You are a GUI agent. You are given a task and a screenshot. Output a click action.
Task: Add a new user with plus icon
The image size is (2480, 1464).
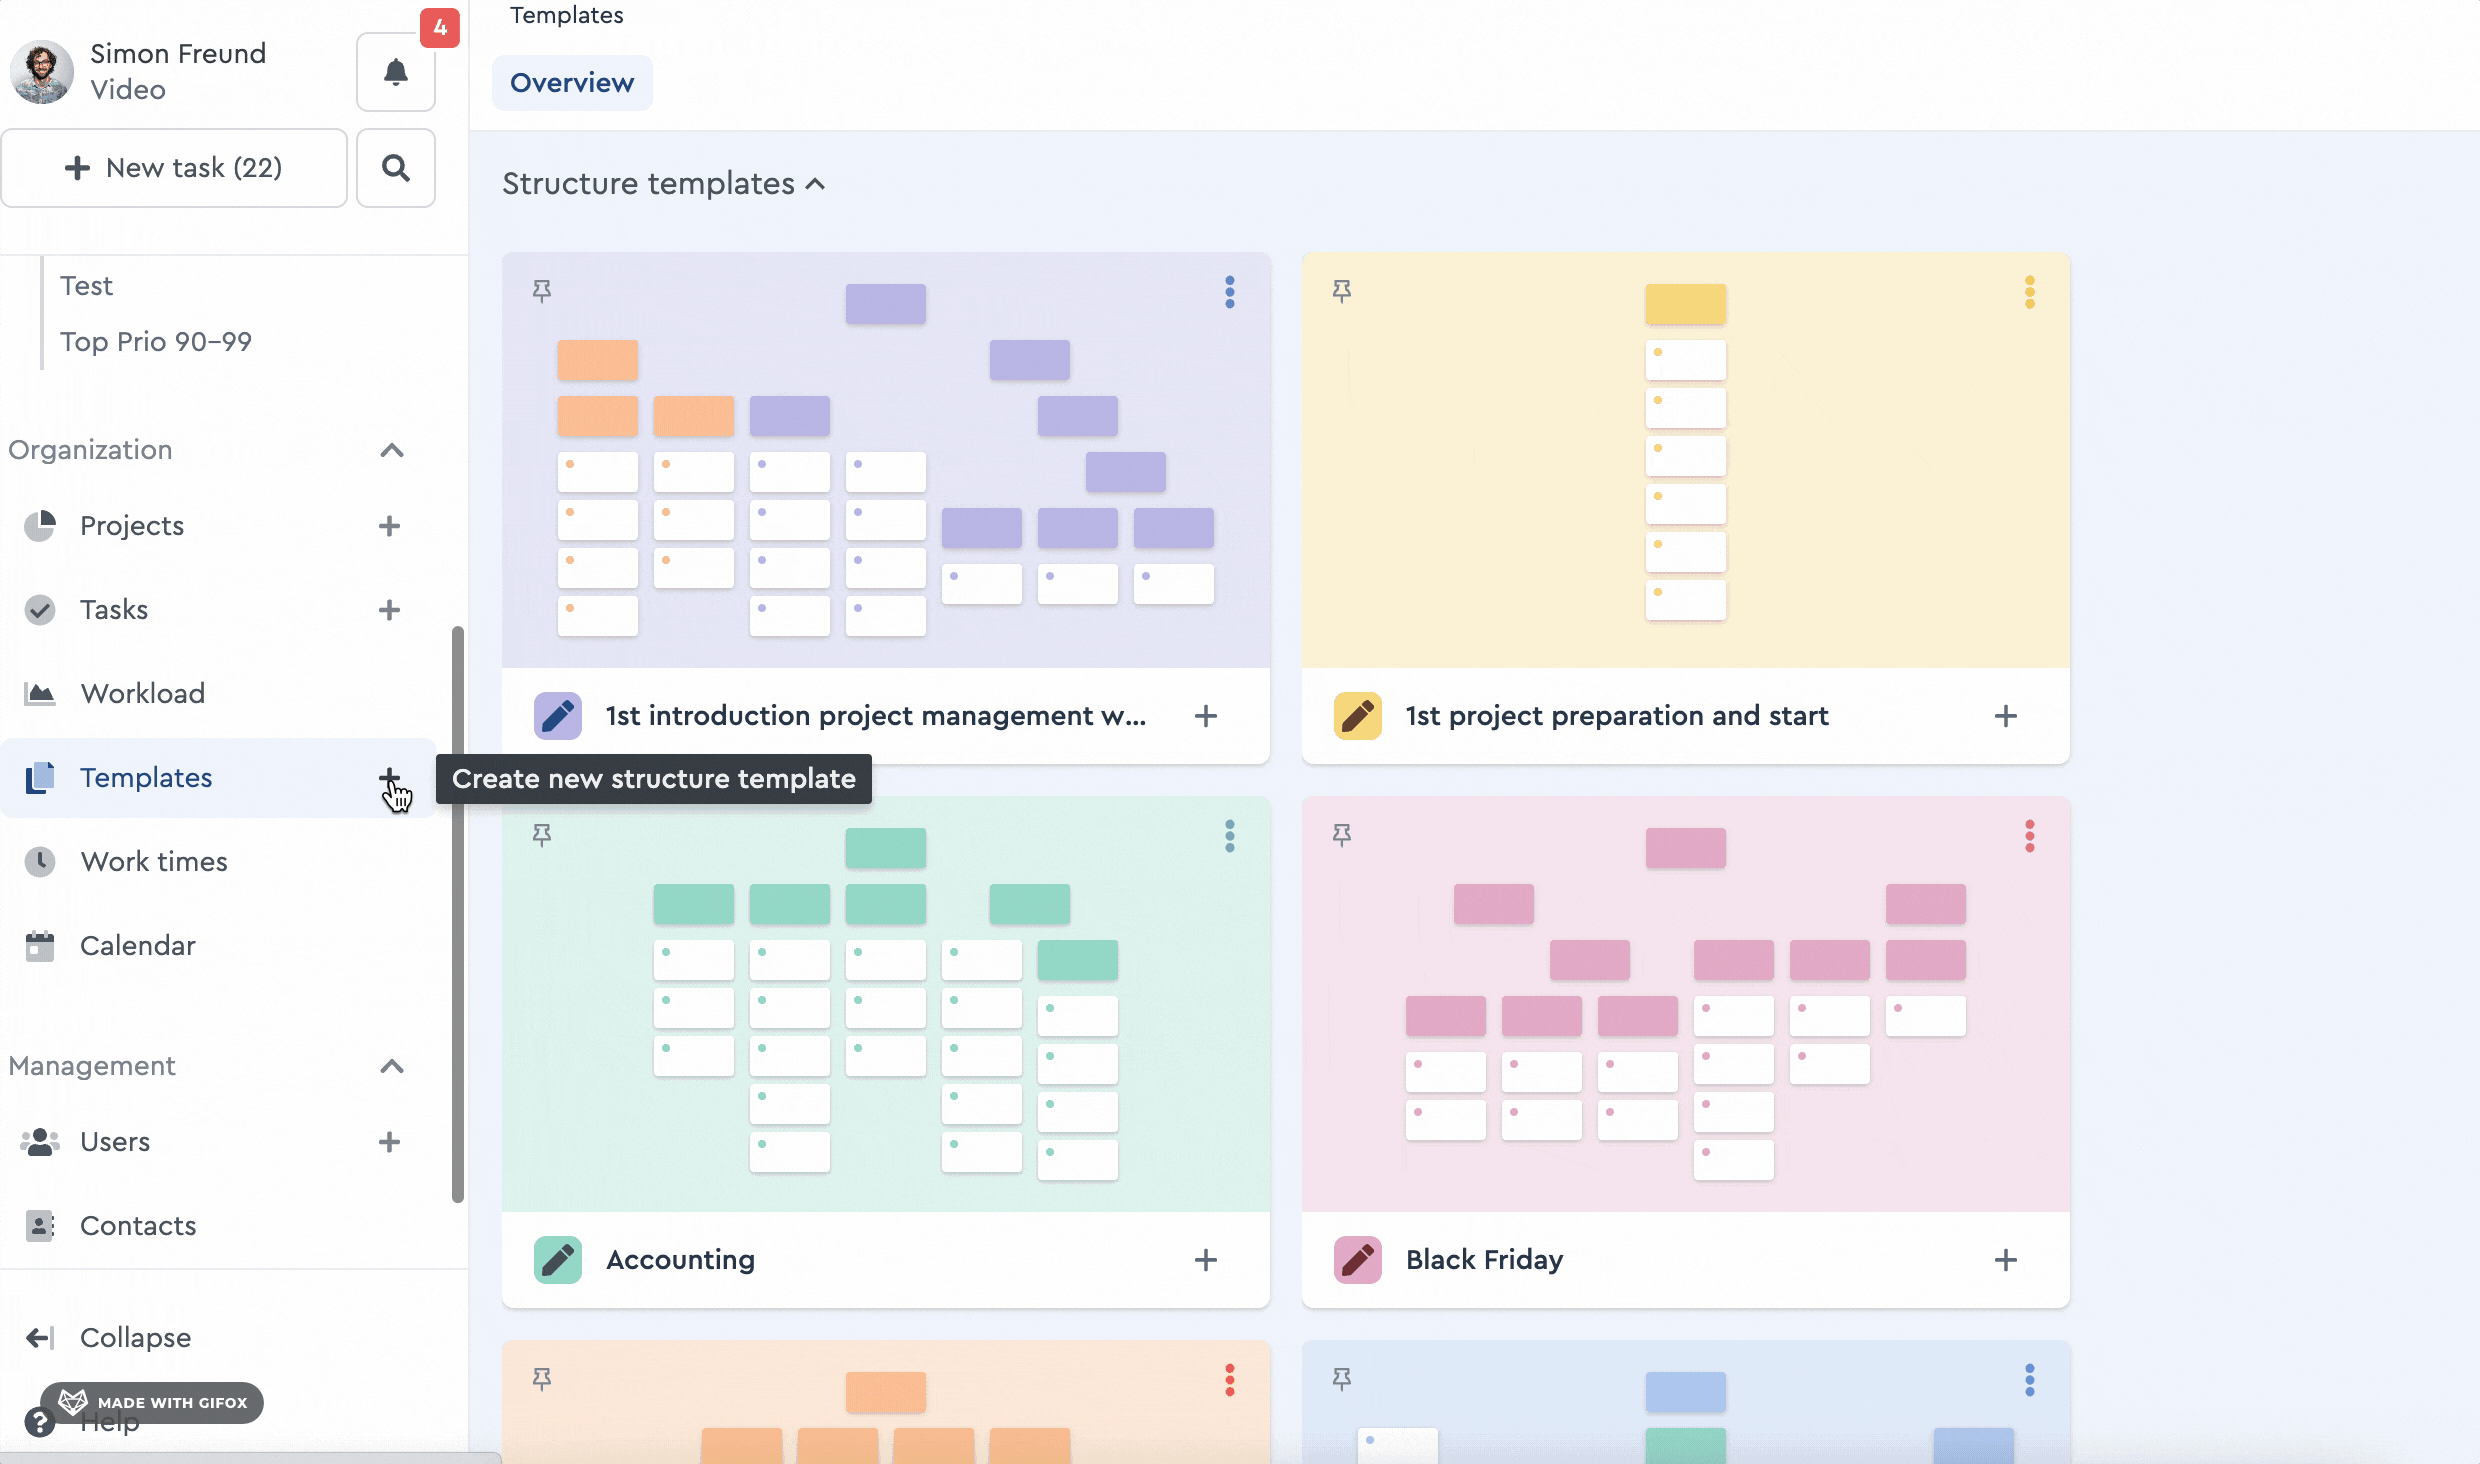click(x=389, y=1142)
